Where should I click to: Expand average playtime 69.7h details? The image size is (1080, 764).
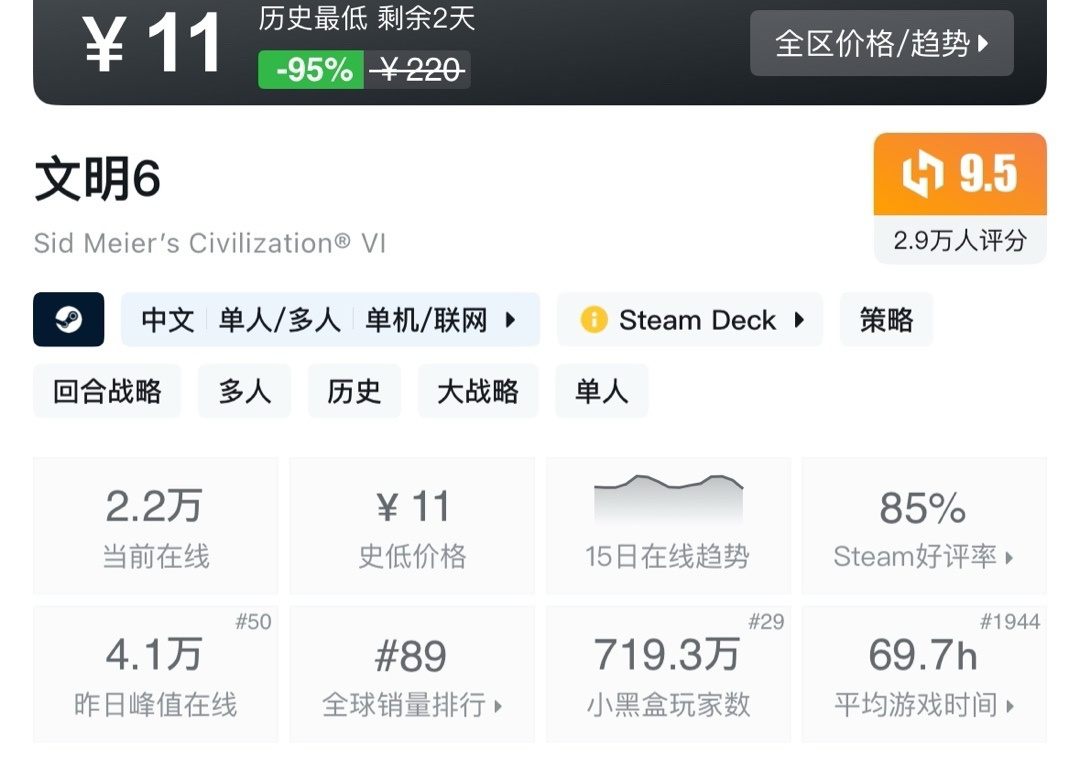(923, 674)
